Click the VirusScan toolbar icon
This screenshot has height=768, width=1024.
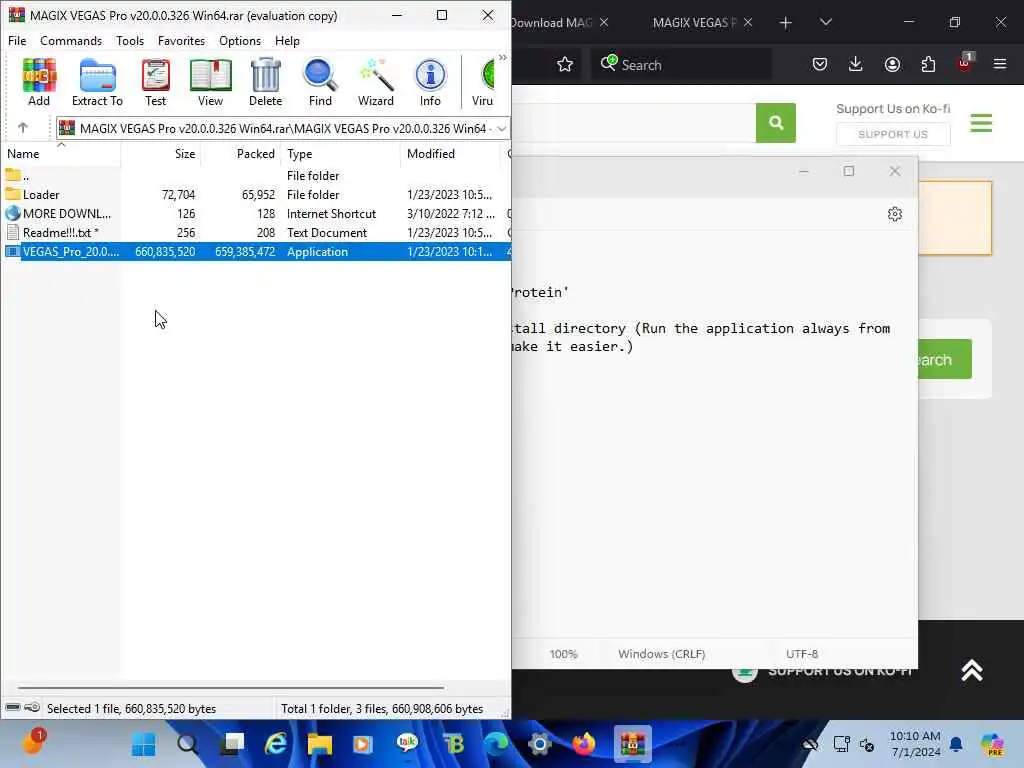tap(484, 82)
